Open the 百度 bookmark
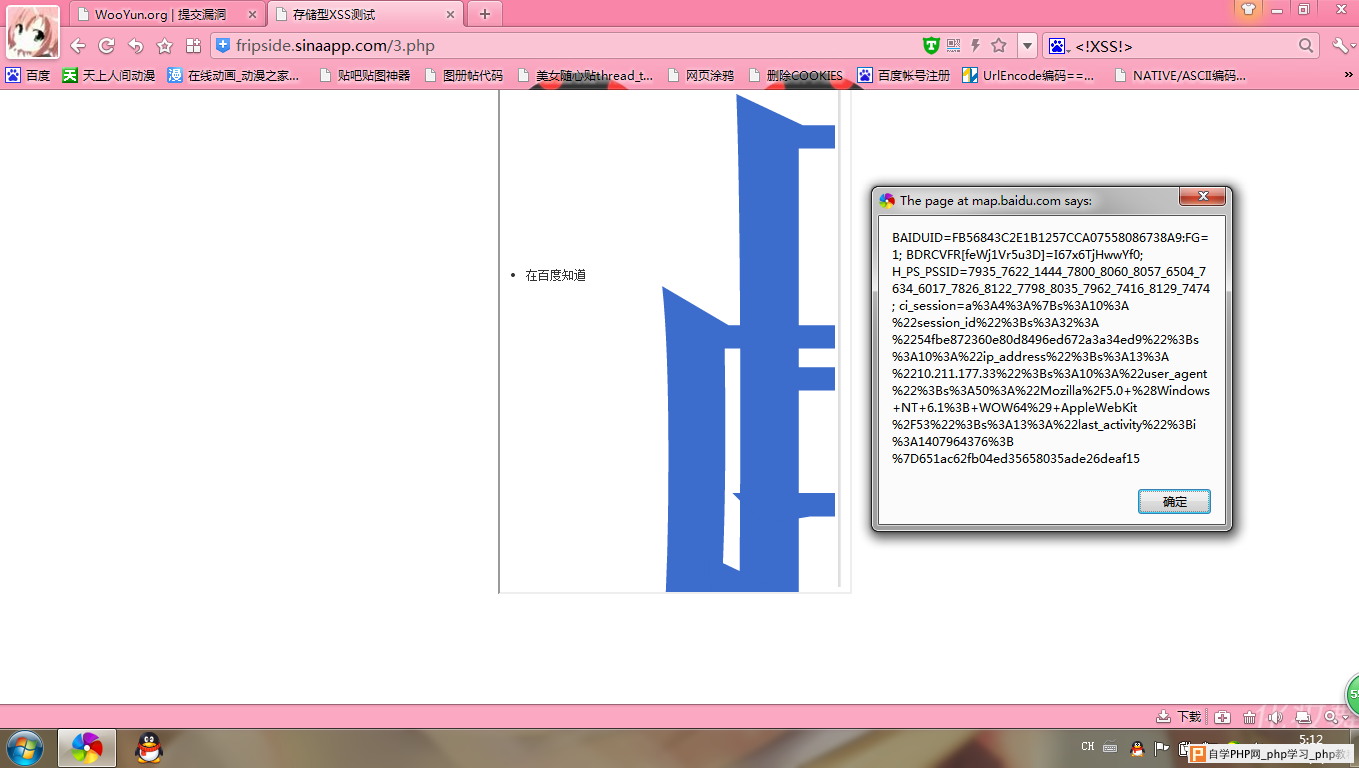Image resolution: width=1359 pixels, height=768 pixels. pos(28,75)
